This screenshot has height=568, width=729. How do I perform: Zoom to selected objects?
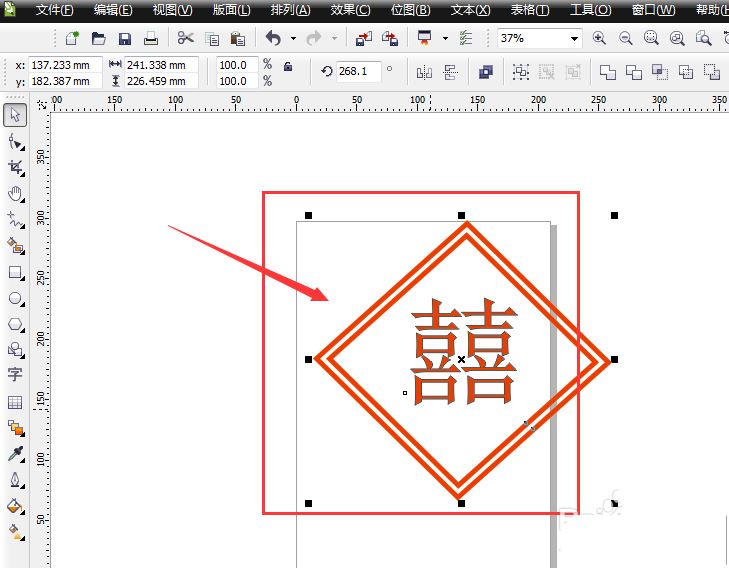point(651,38)
